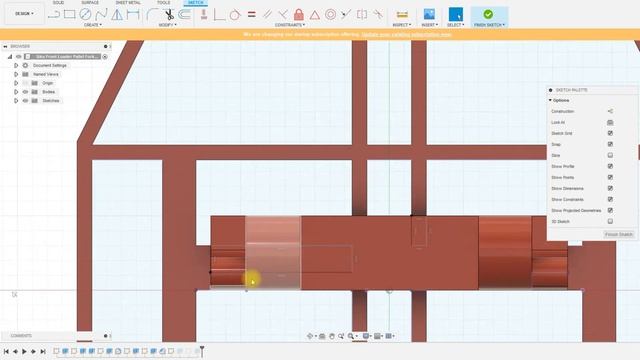Switch to the Tools tab
Viewport: 640px width, 360px height.
pyautogui.click(x=164, y=2)
